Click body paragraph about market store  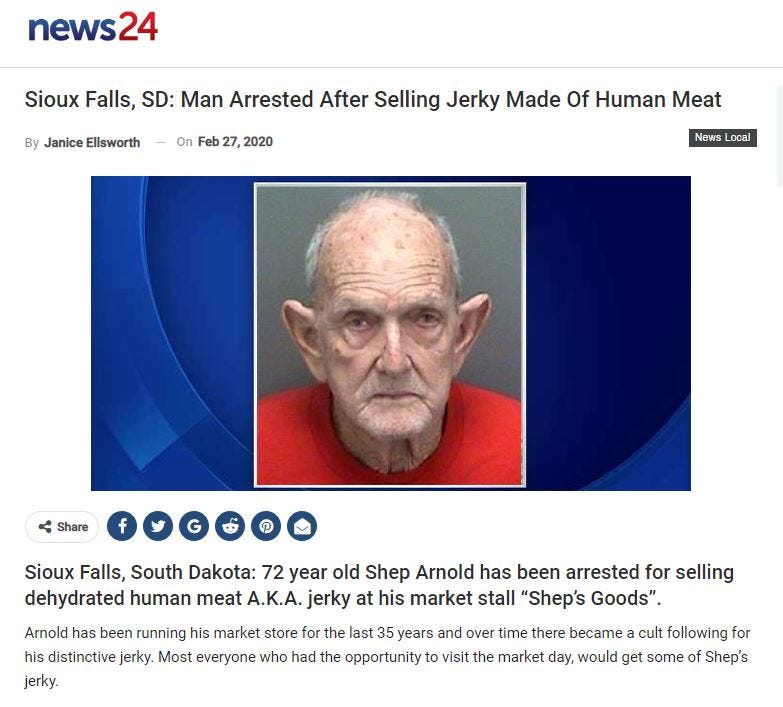pyautogui.click(x=387, y=657)
